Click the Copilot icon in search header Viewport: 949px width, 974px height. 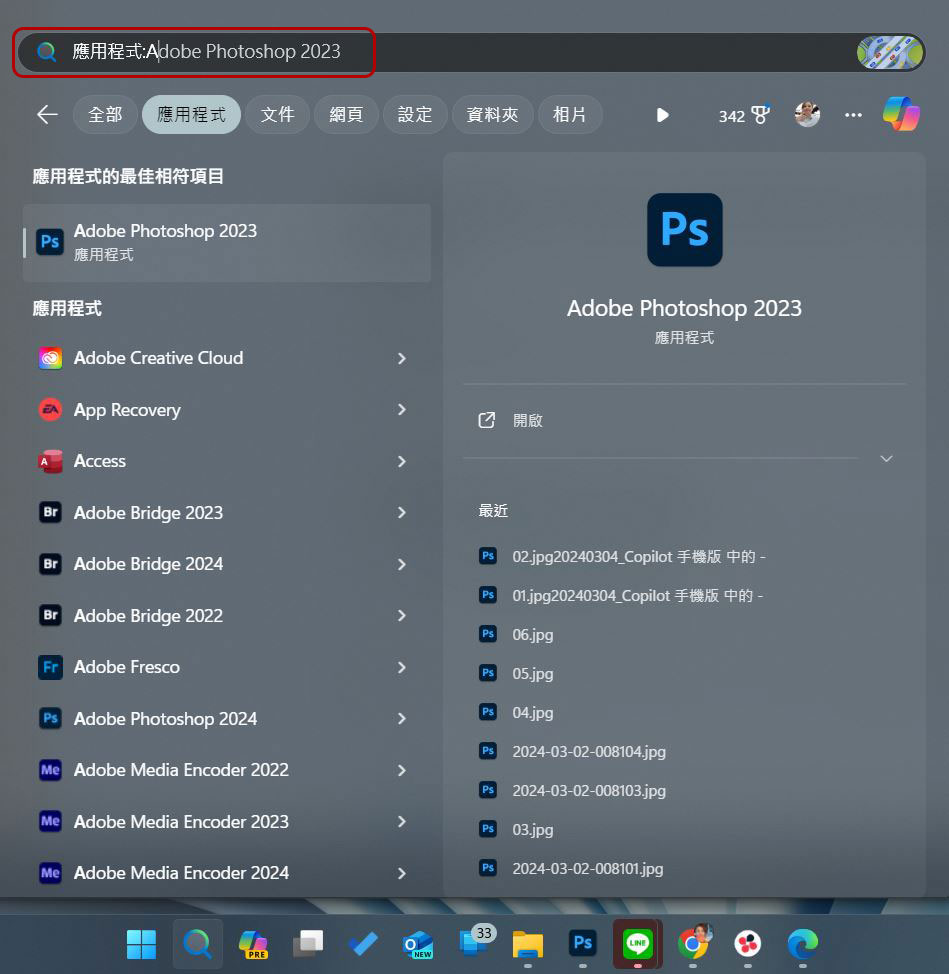[x=901, y=115]
